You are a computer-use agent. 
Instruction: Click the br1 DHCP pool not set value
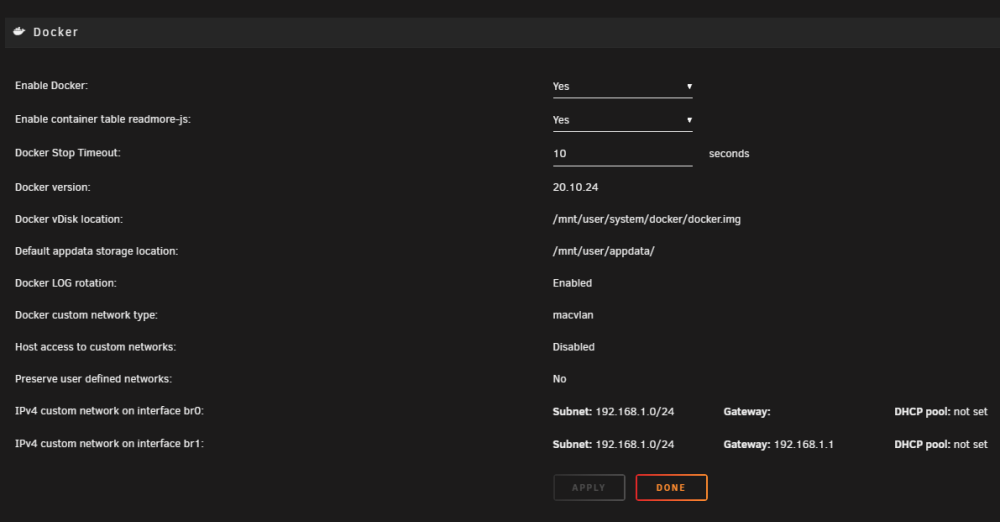(x=970, y=444)
